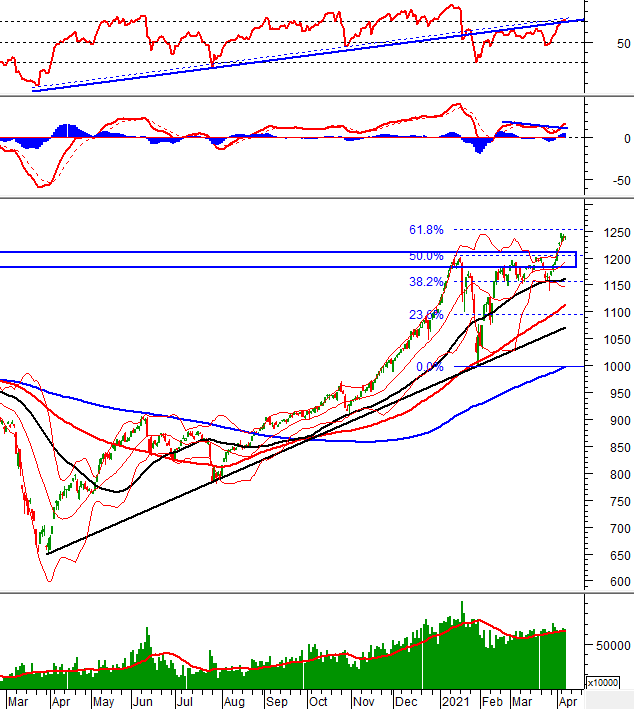
Task: Click the 38.2% Fibonacci level label
Action: coord(426,282)
